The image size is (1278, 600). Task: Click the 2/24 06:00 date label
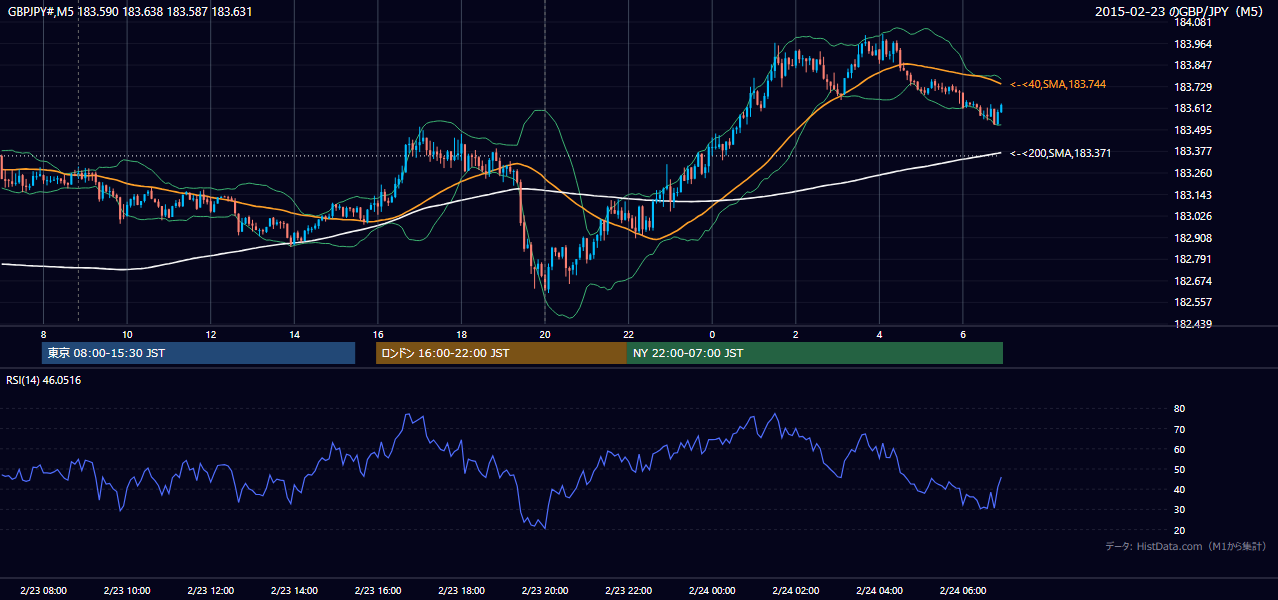962,591
